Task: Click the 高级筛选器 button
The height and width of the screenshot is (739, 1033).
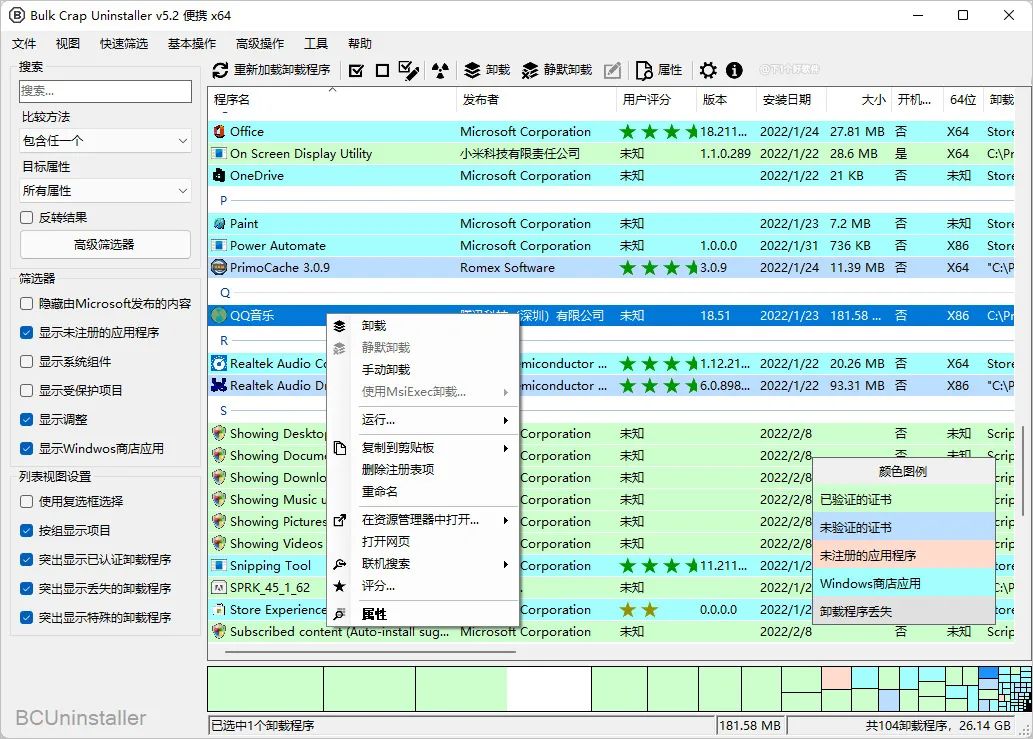Action: pyautogui.click(x=105, y=244)
